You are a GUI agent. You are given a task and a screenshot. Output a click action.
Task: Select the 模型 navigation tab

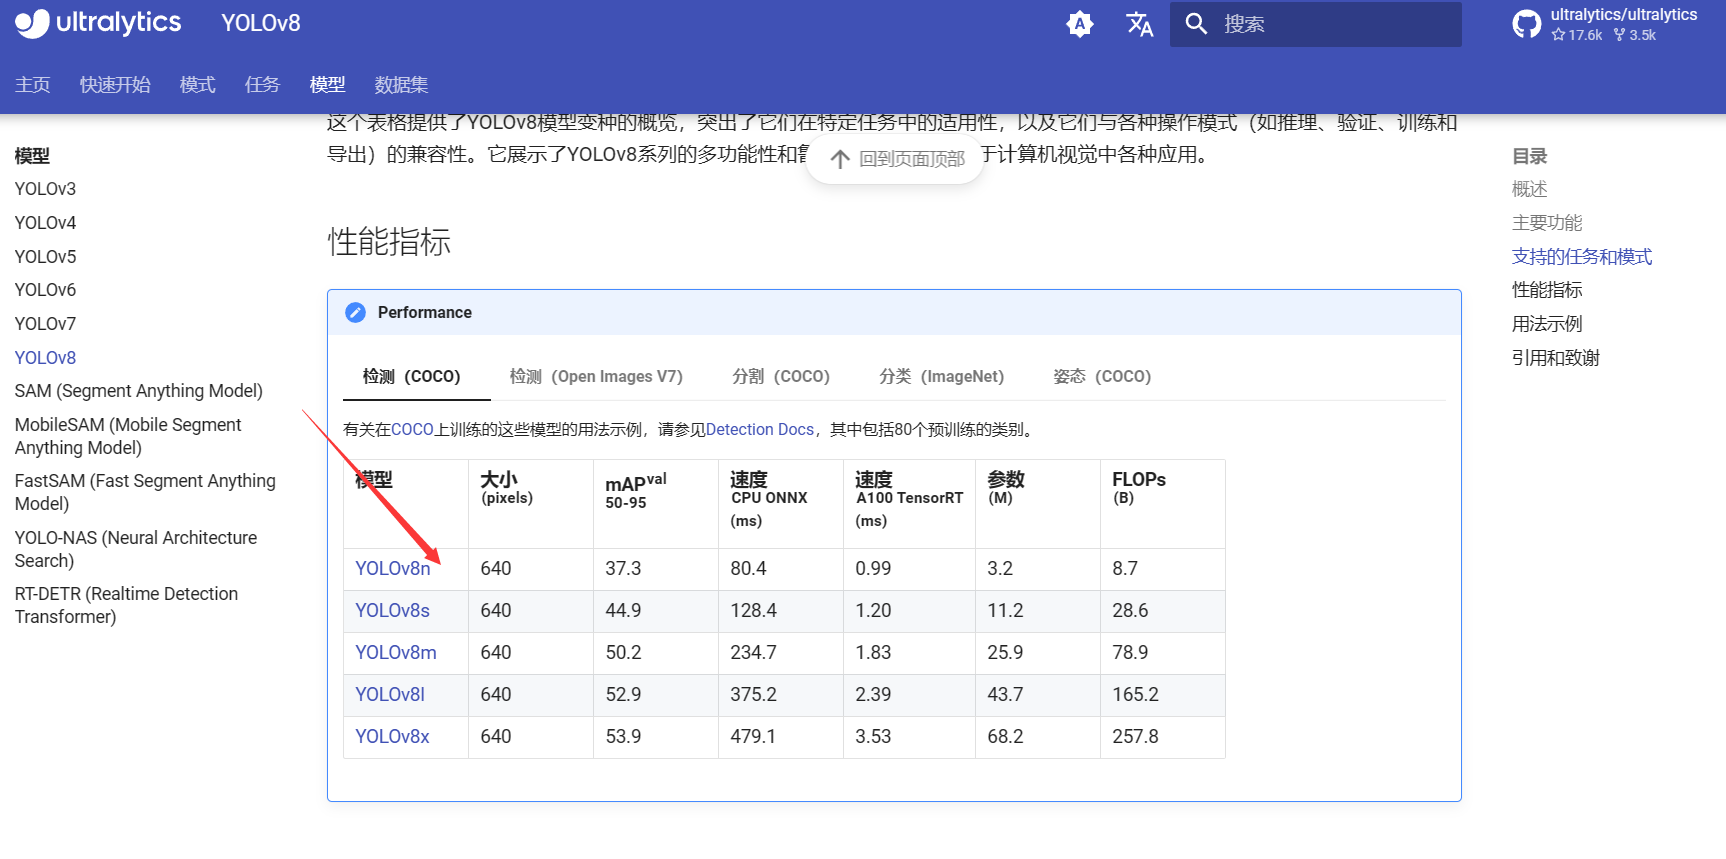(x=328, y=85)
